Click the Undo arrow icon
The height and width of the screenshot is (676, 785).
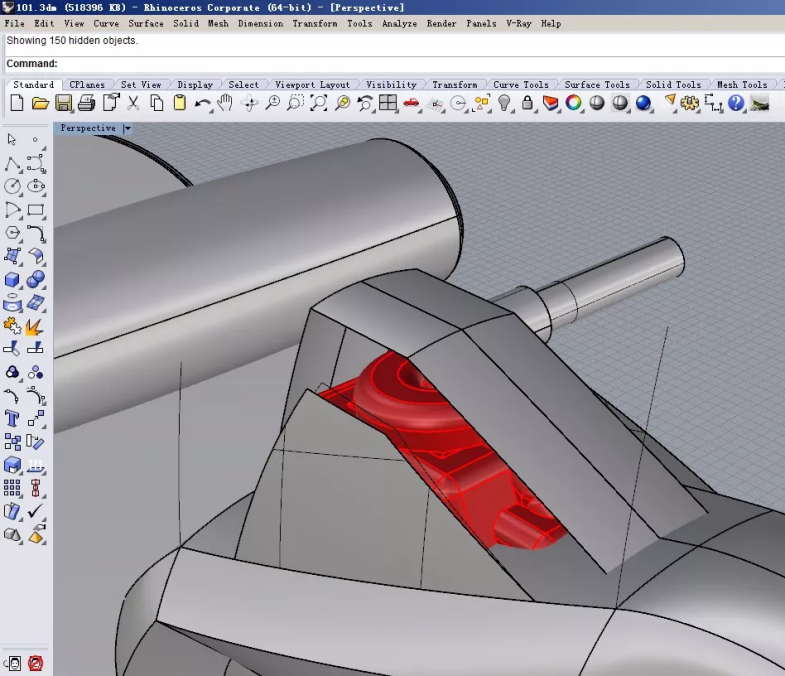(203, 103)
